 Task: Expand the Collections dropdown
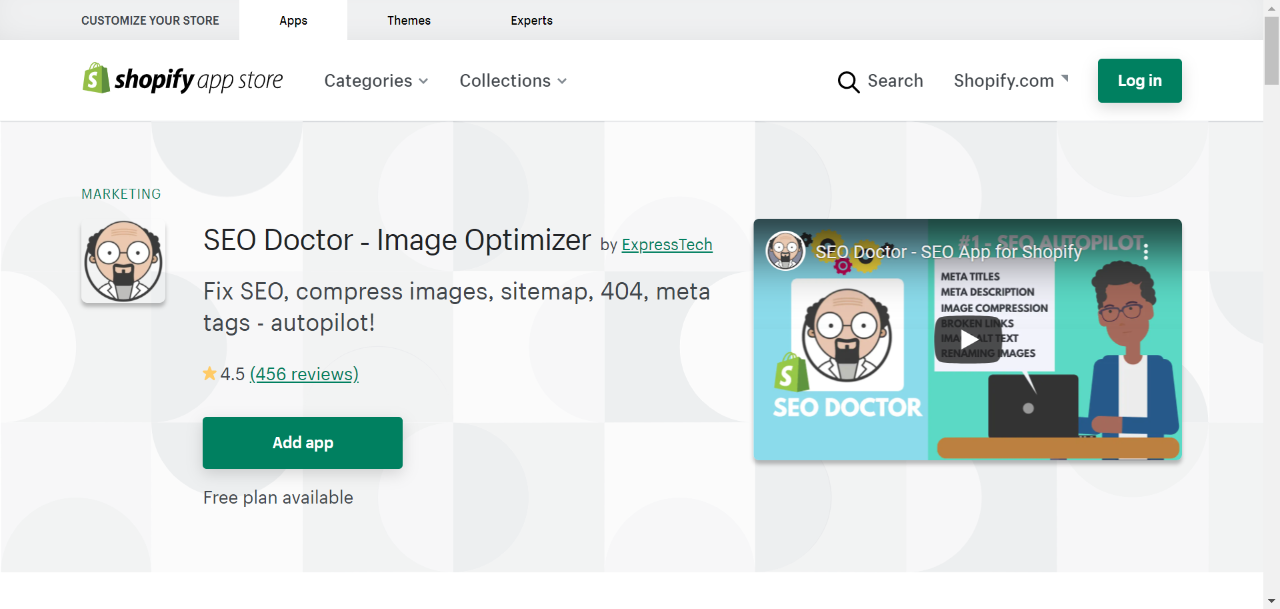513,81
